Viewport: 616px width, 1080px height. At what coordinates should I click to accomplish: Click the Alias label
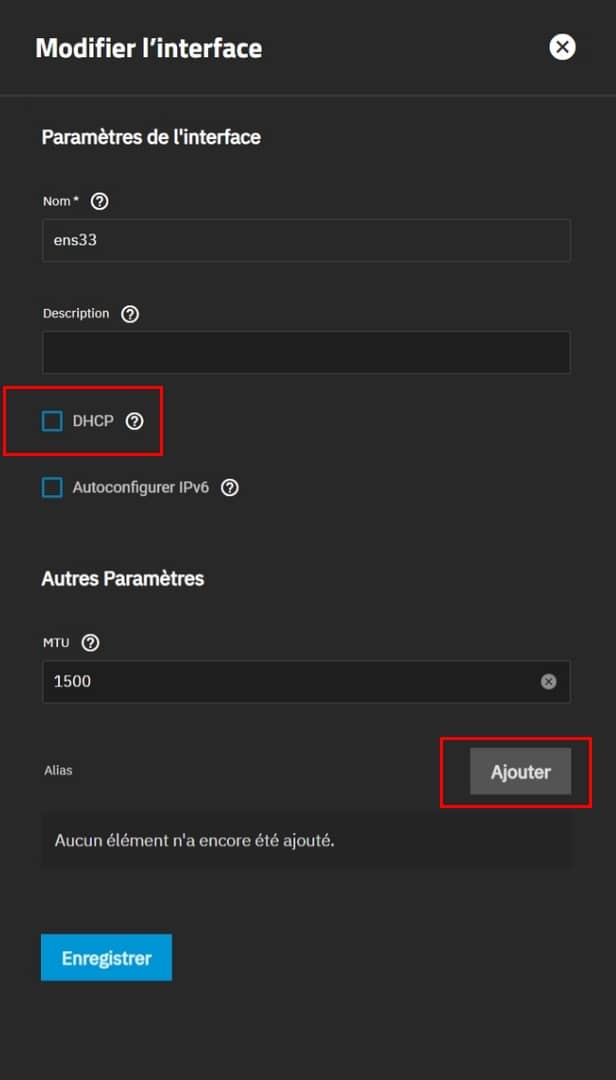click(58, 771)
